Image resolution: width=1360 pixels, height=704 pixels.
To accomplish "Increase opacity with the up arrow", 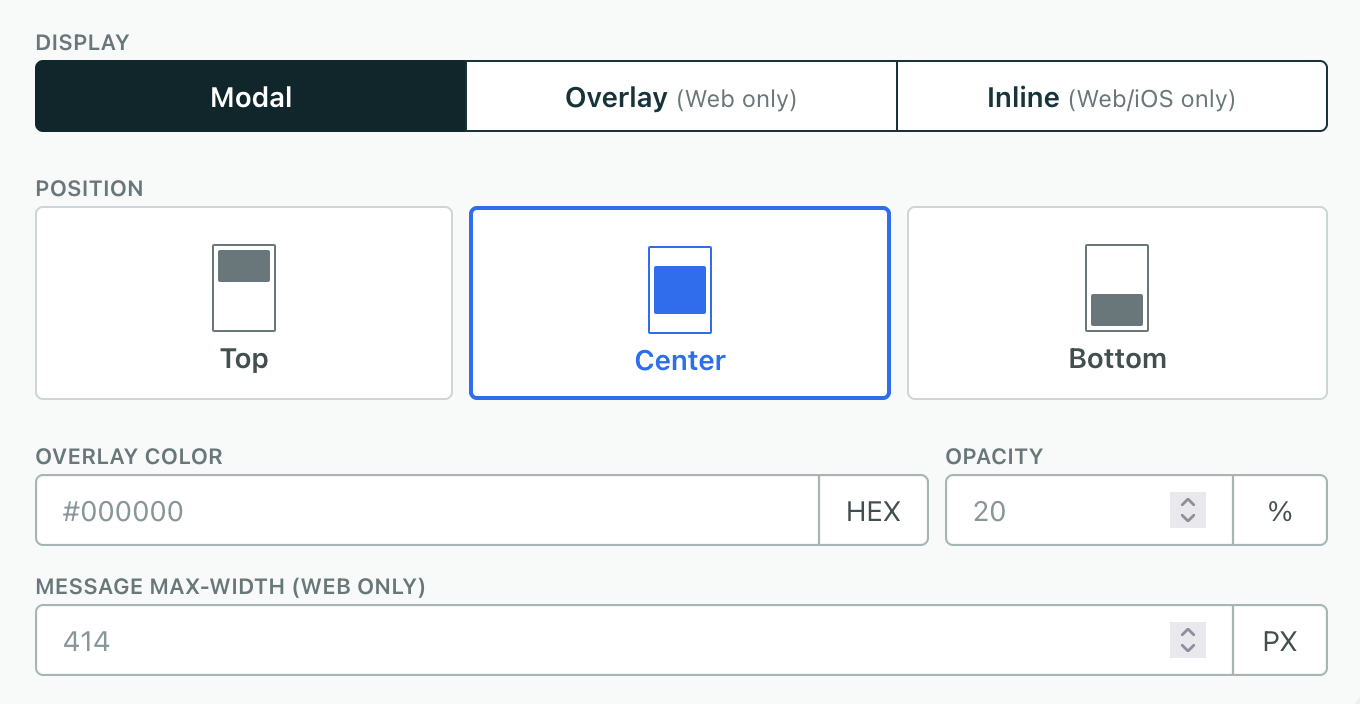I will (x=1188, y=503).
